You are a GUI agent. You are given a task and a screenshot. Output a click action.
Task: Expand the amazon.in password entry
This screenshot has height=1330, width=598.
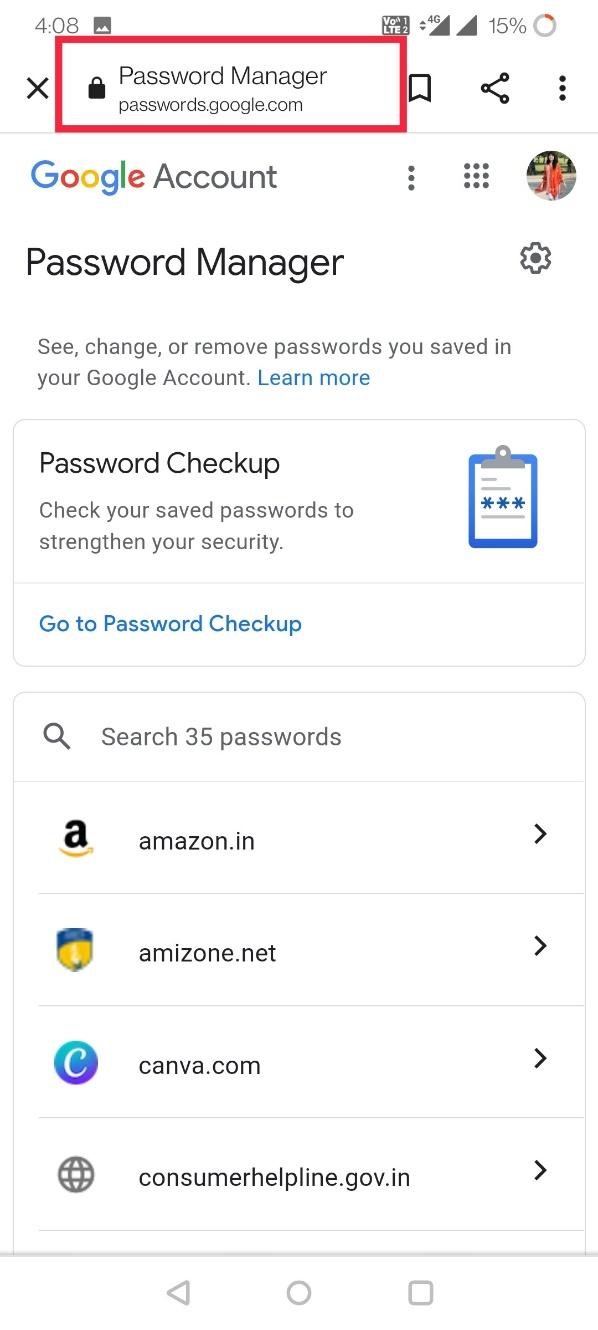(x=540, y=834)
